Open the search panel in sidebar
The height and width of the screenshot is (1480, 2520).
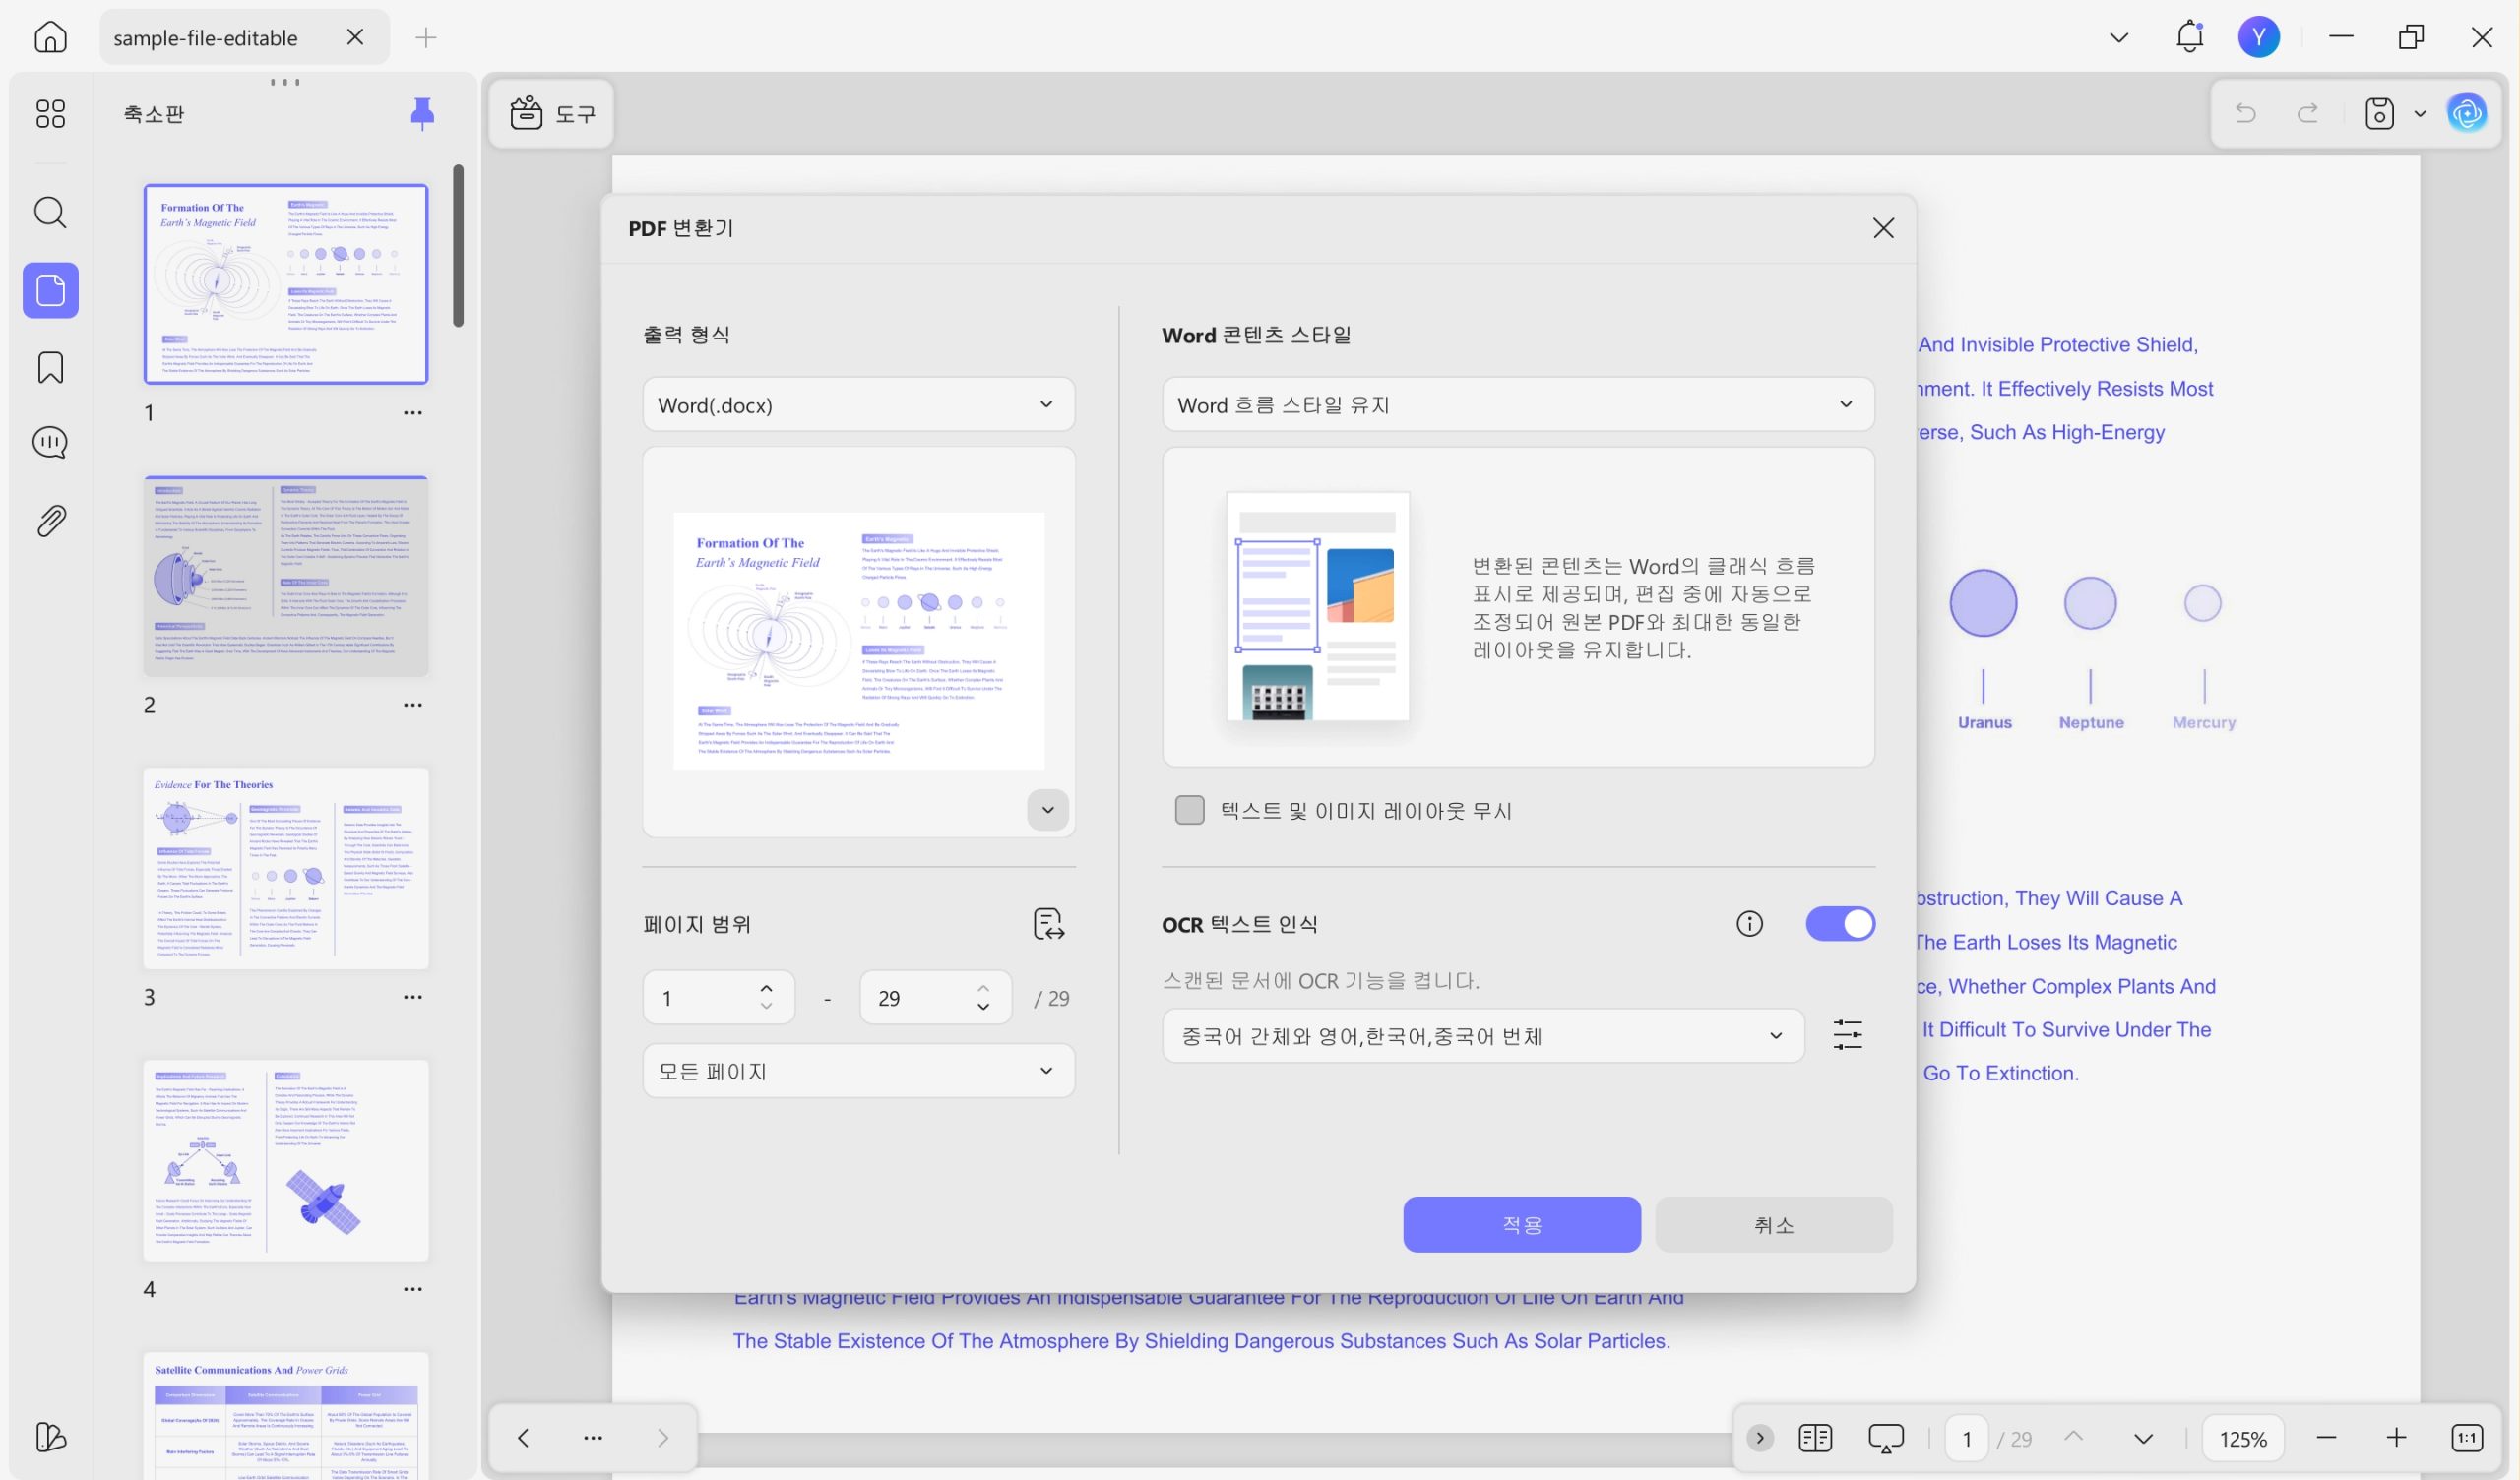50,212
